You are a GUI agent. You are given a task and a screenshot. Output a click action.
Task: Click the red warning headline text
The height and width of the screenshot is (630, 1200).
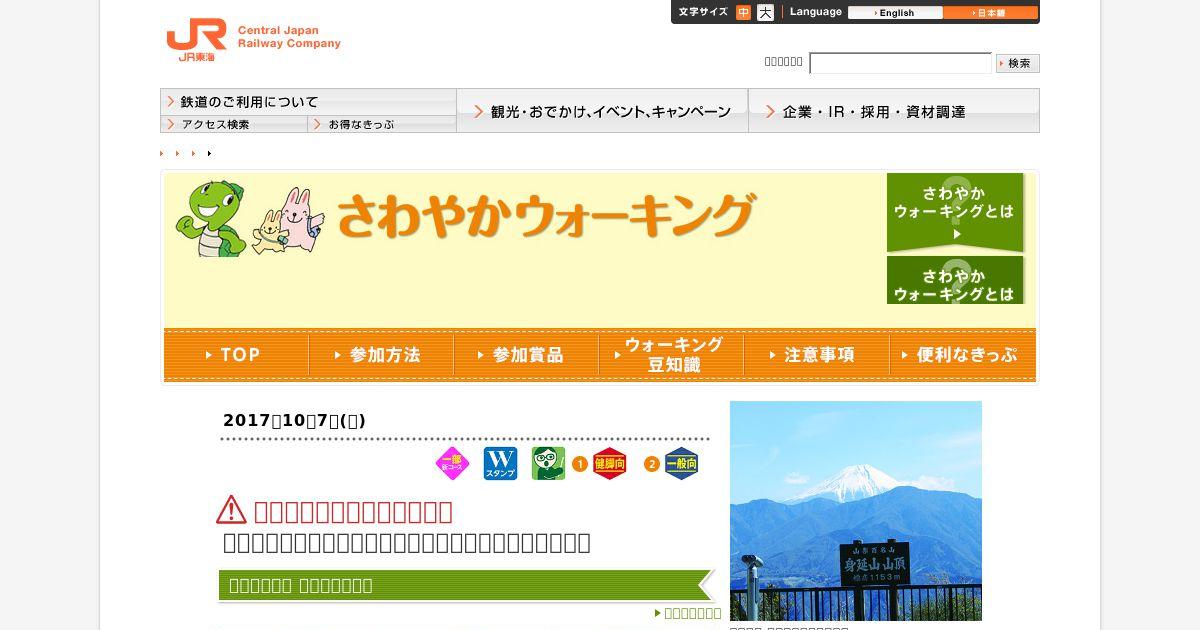[x=353, y=512]
